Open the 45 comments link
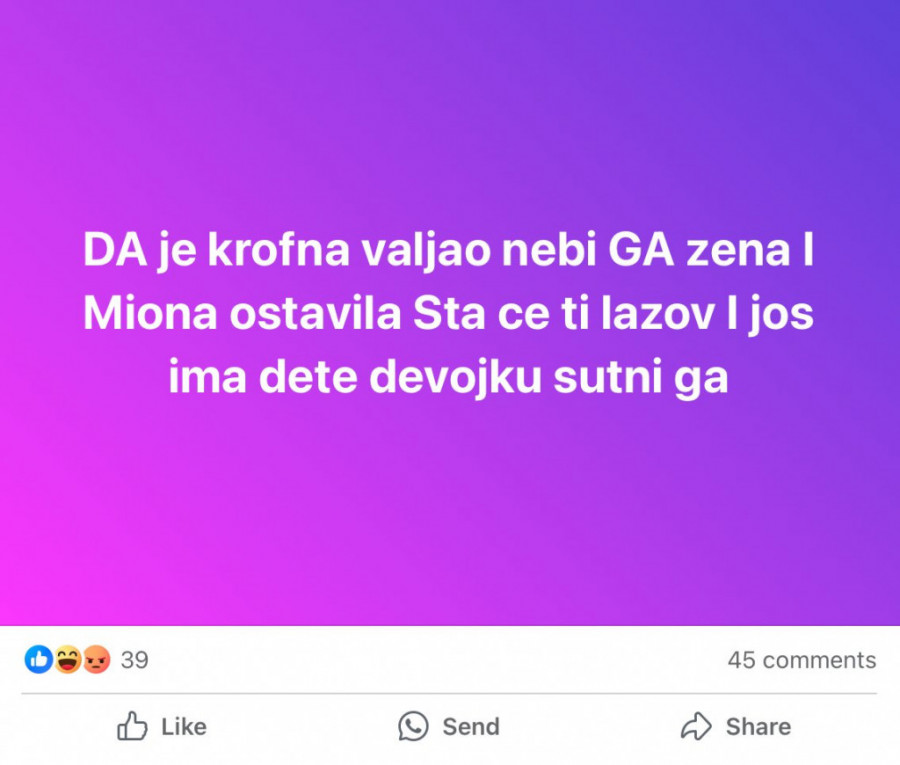This screenshot has height=765, width=900. 802,660
